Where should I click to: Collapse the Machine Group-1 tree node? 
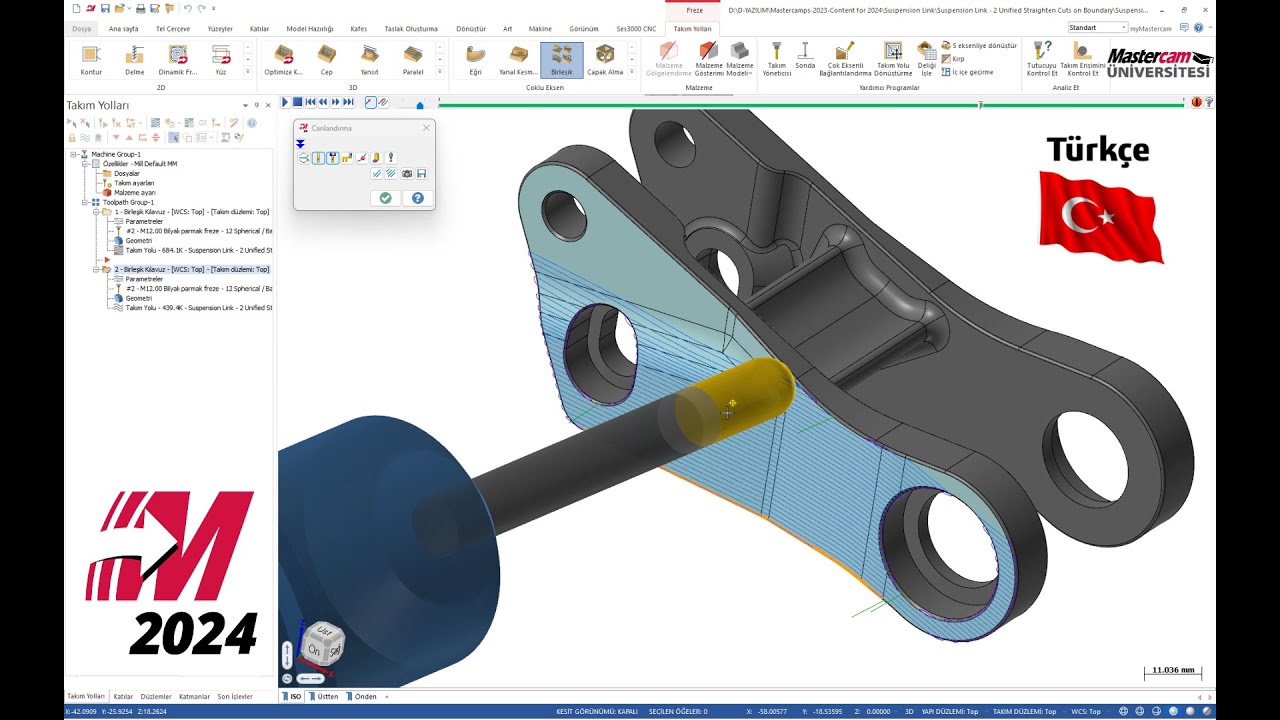pos(73,154)
